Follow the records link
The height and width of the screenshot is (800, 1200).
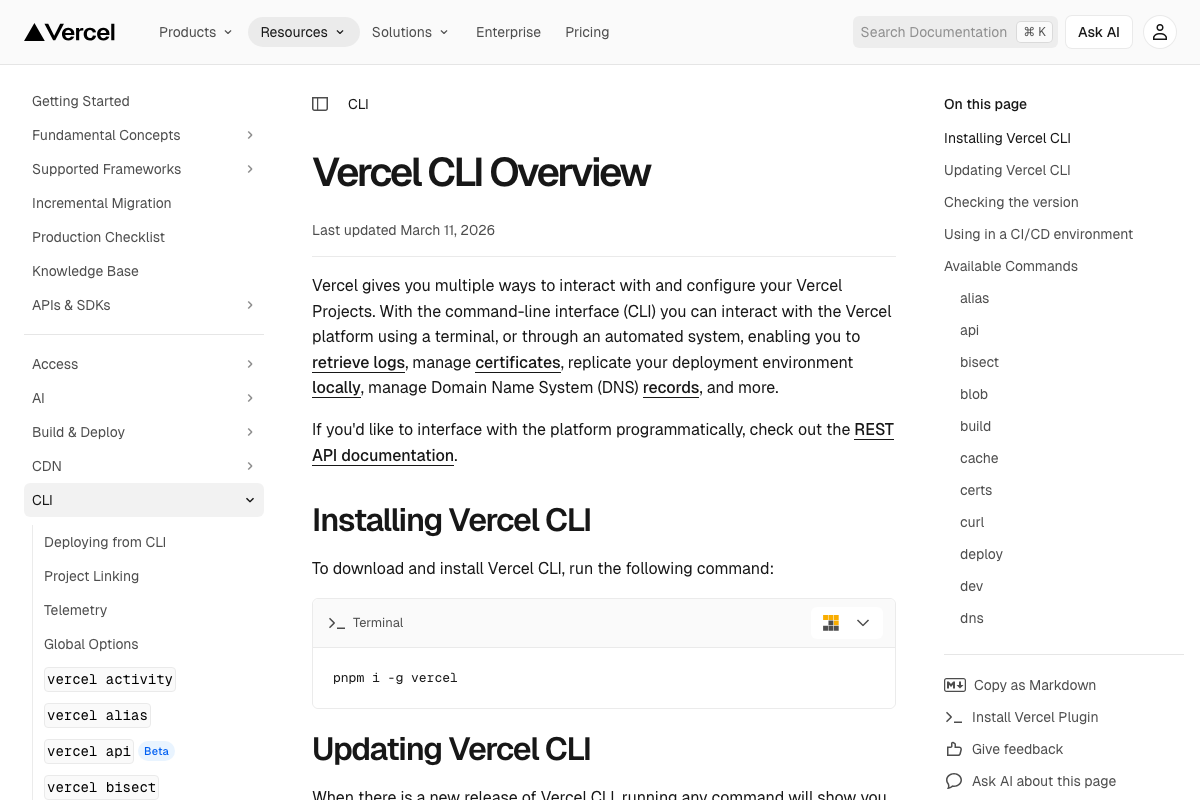(671, 387)
